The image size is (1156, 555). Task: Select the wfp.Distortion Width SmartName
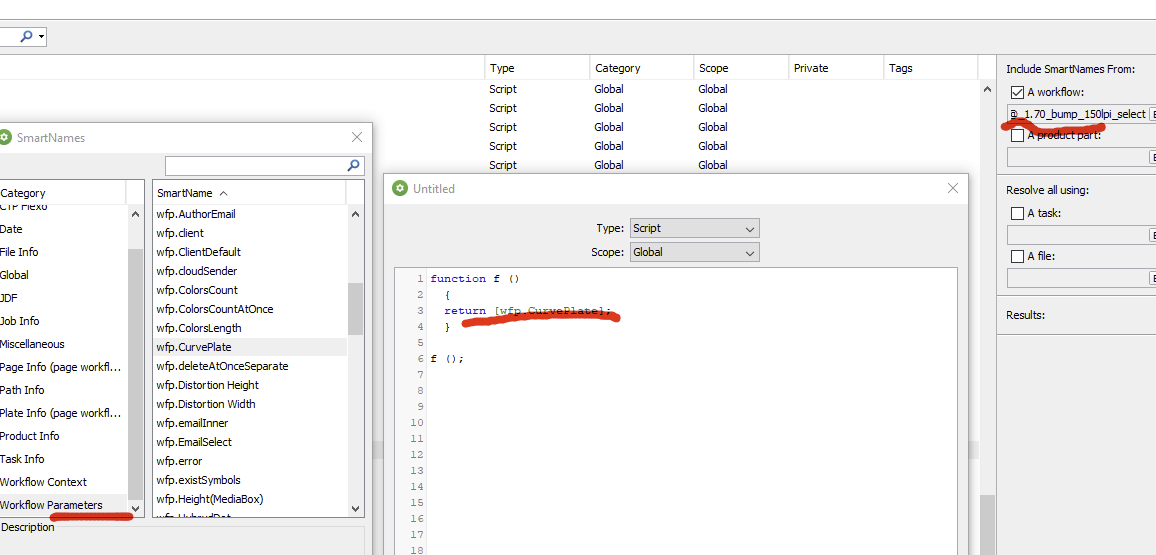pyautogui.click(x=250, y=404)
